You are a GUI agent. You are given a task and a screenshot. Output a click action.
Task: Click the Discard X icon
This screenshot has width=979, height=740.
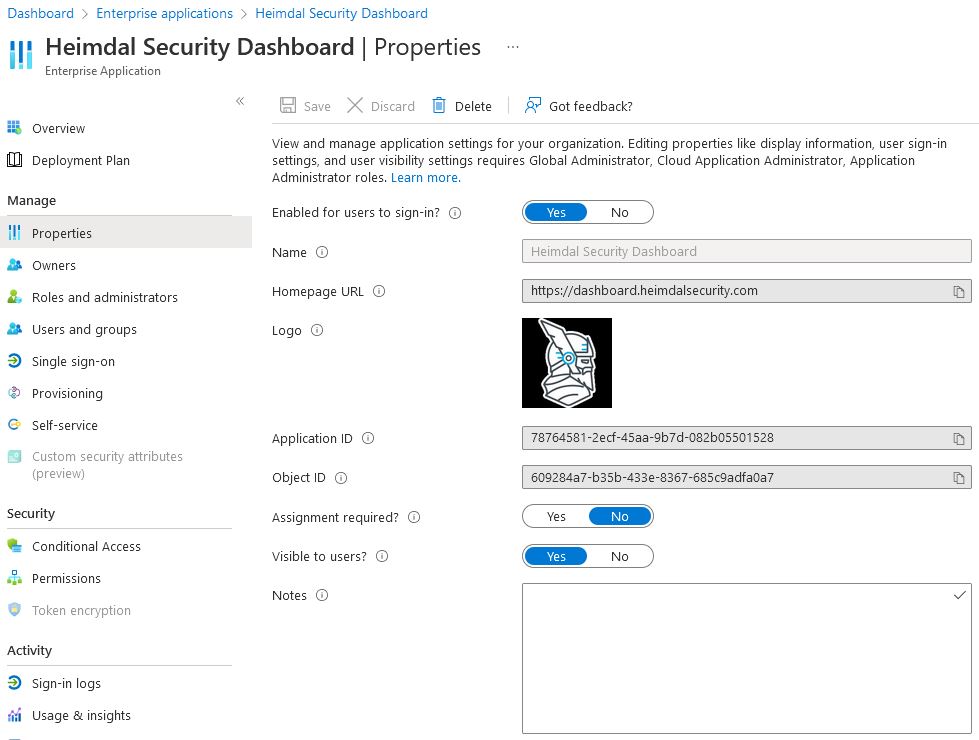point(355,105)
